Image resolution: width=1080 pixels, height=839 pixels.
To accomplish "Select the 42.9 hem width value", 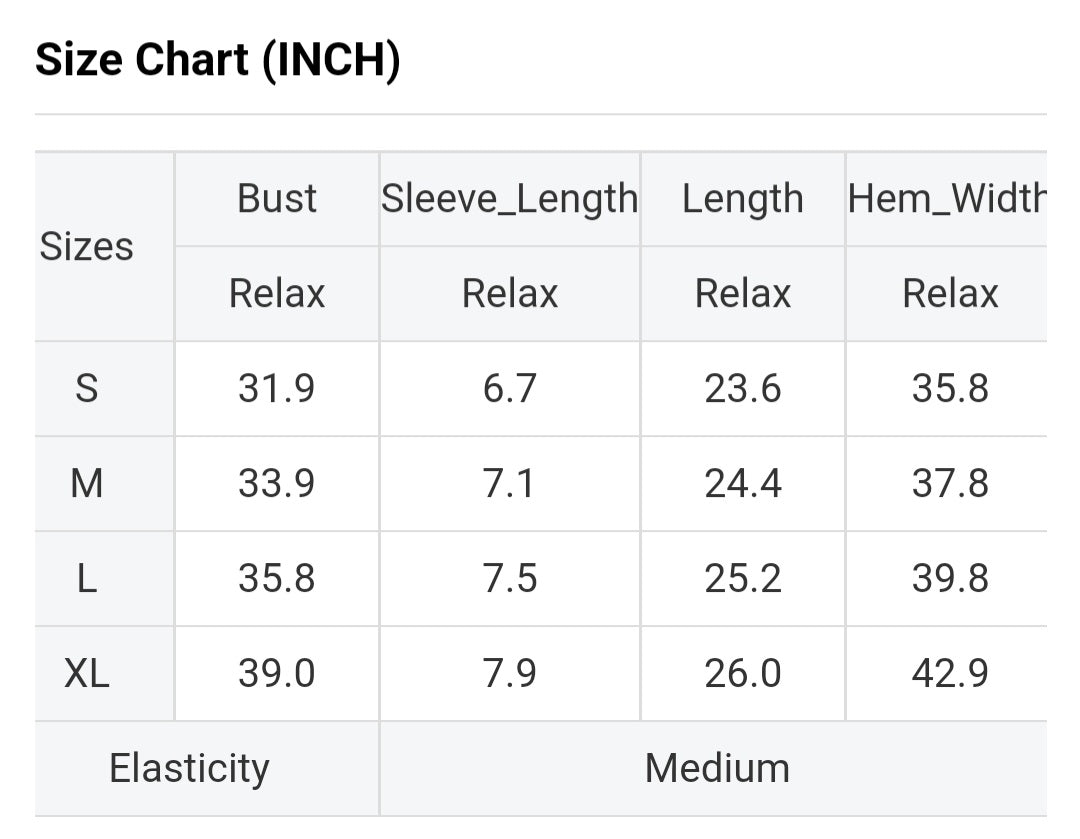I will point(950,674).
